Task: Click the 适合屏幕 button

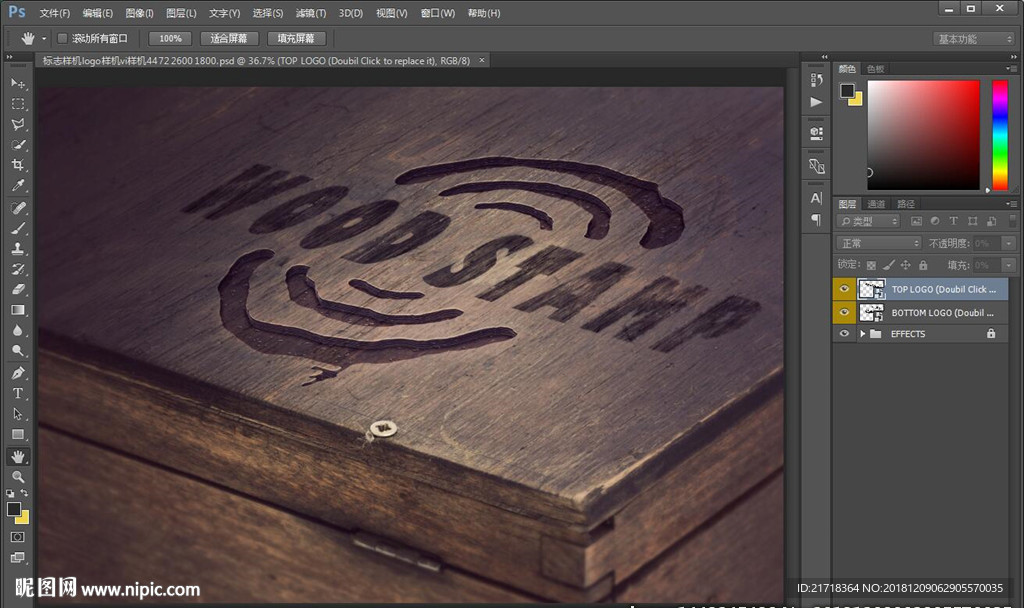Action: pyautogui.click(x=229, y=39)
